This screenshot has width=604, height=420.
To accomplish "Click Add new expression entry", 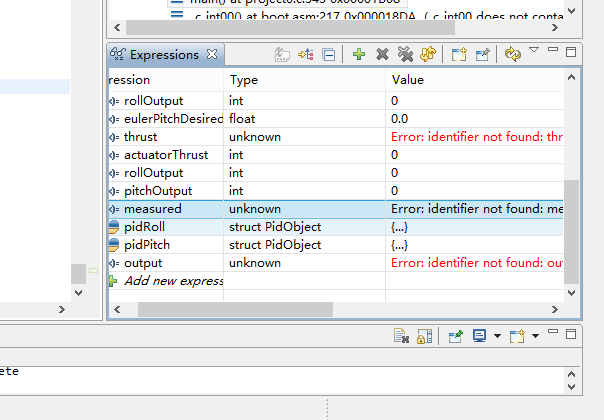I will pyautogui.click(x=174, y=281).
